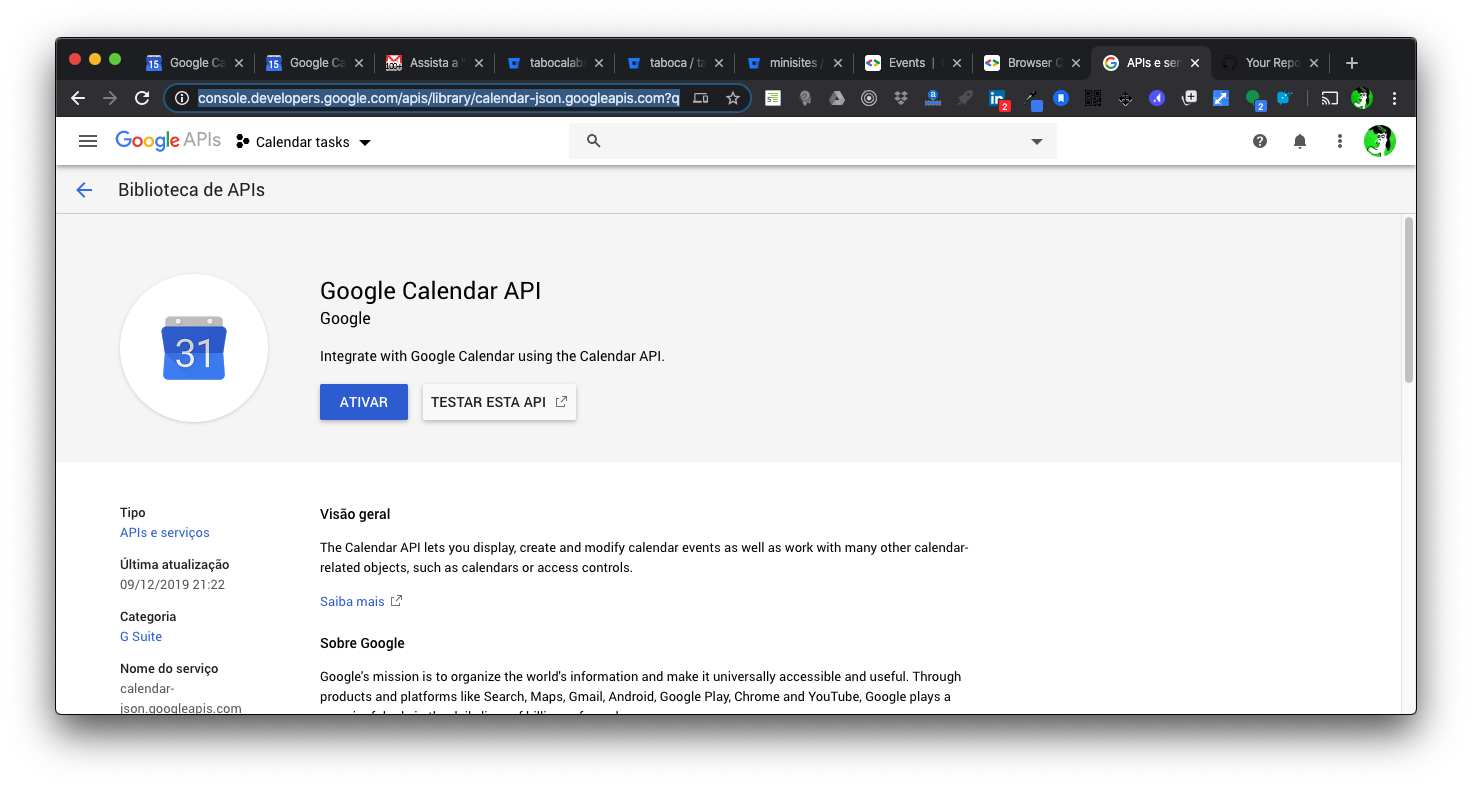The height and width of the screenshot is (788, 1472).
Task: Open the green chat extension with badge 2
Action: pos(1255,99)
